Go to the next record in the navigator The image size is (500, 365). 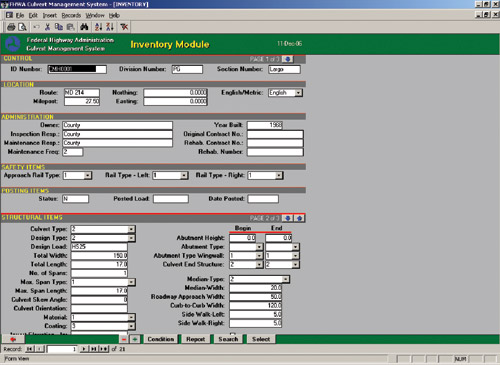(84, 349)
